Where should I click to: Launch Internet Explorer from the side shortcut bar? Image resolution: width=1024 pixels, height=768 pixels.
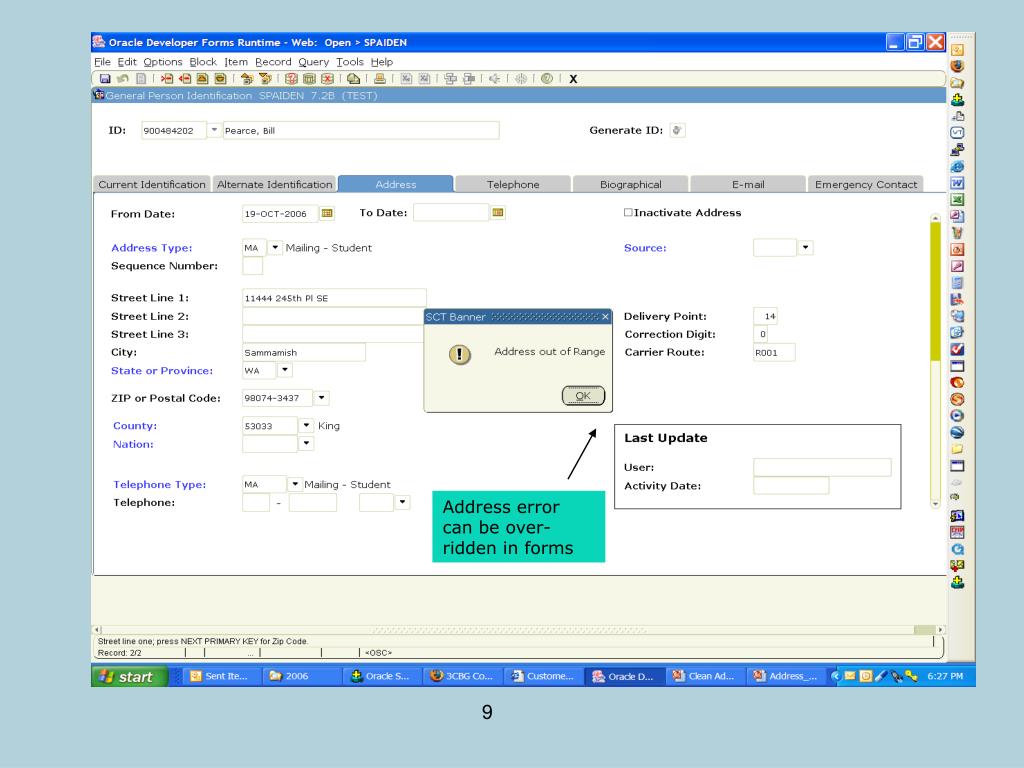957,167
